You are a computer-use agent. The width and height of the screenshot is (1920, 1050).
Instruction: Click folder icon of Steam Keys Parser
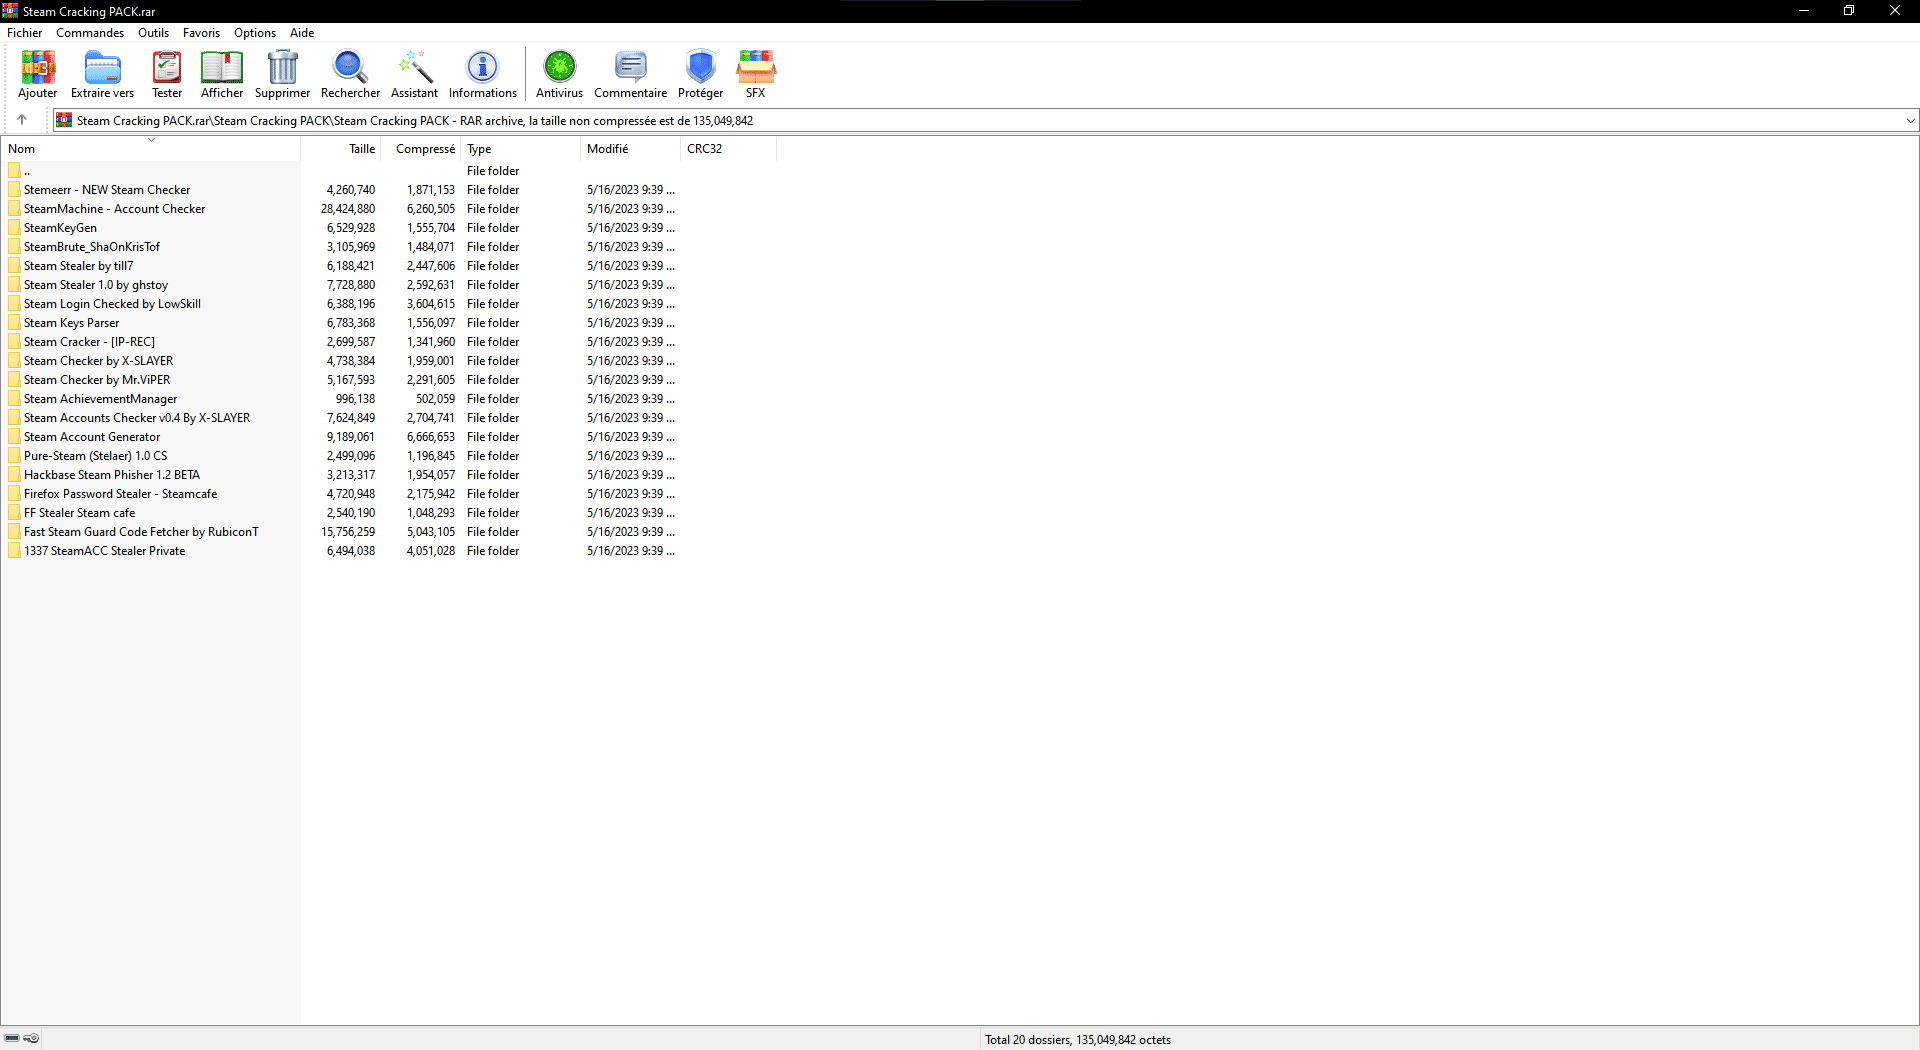(x=14, y=323)
